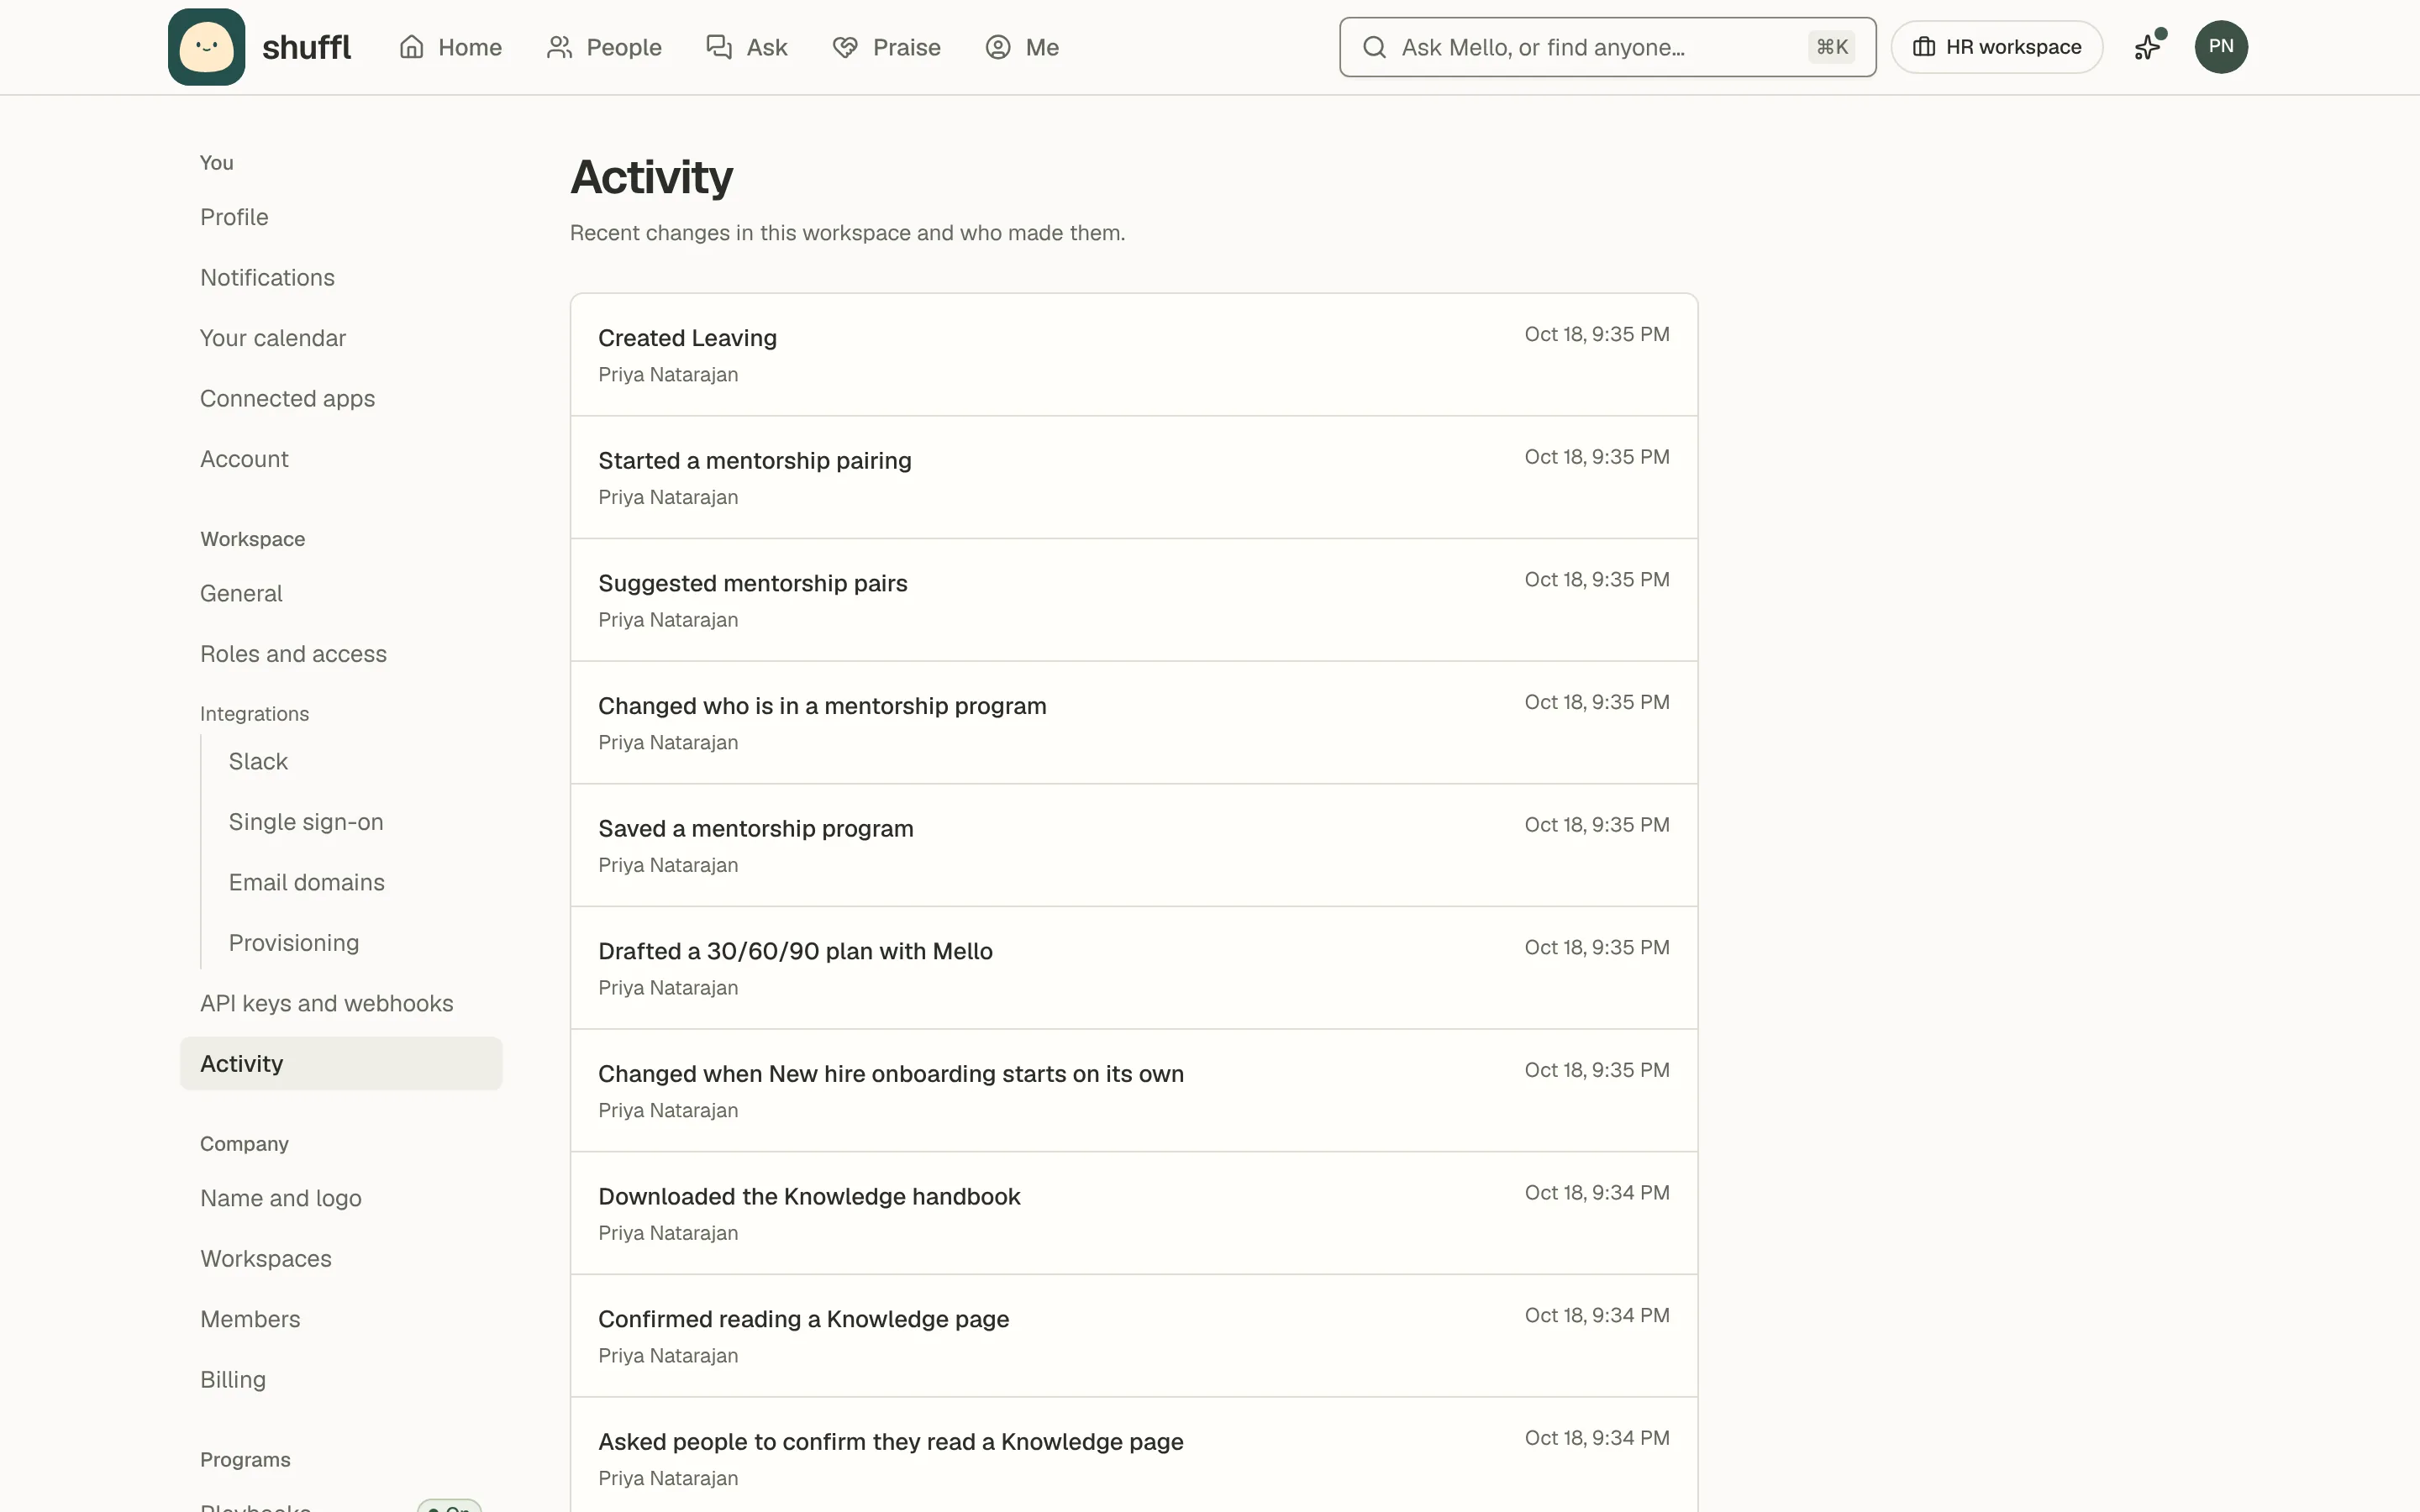Open the Slack integration page
Viewport: 2420px width, 1512px height.
click(x=355, y=762)
